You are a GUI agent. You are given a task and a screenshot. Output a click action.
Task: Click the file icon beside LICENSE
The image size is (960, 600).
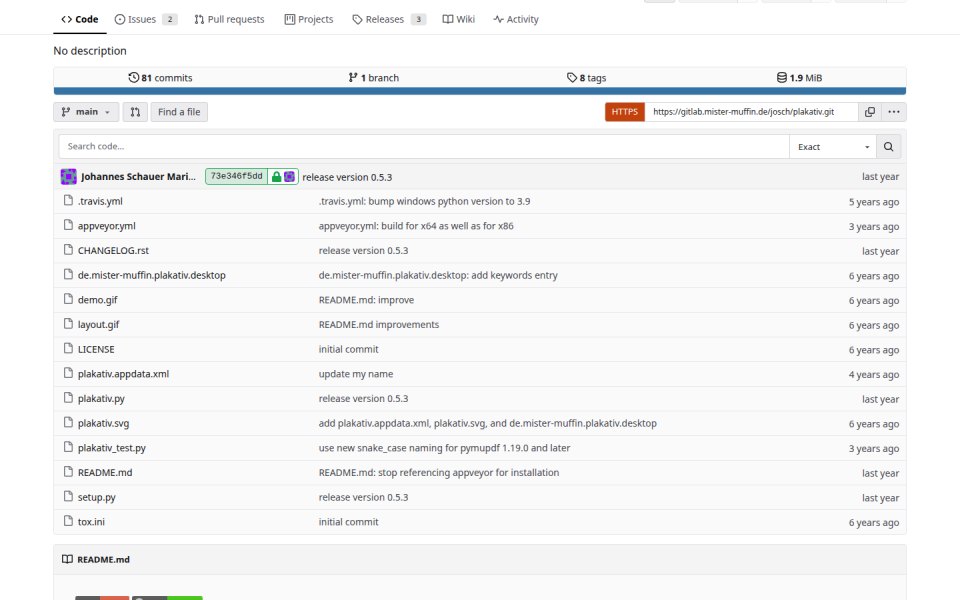click(x=69, y=349)
